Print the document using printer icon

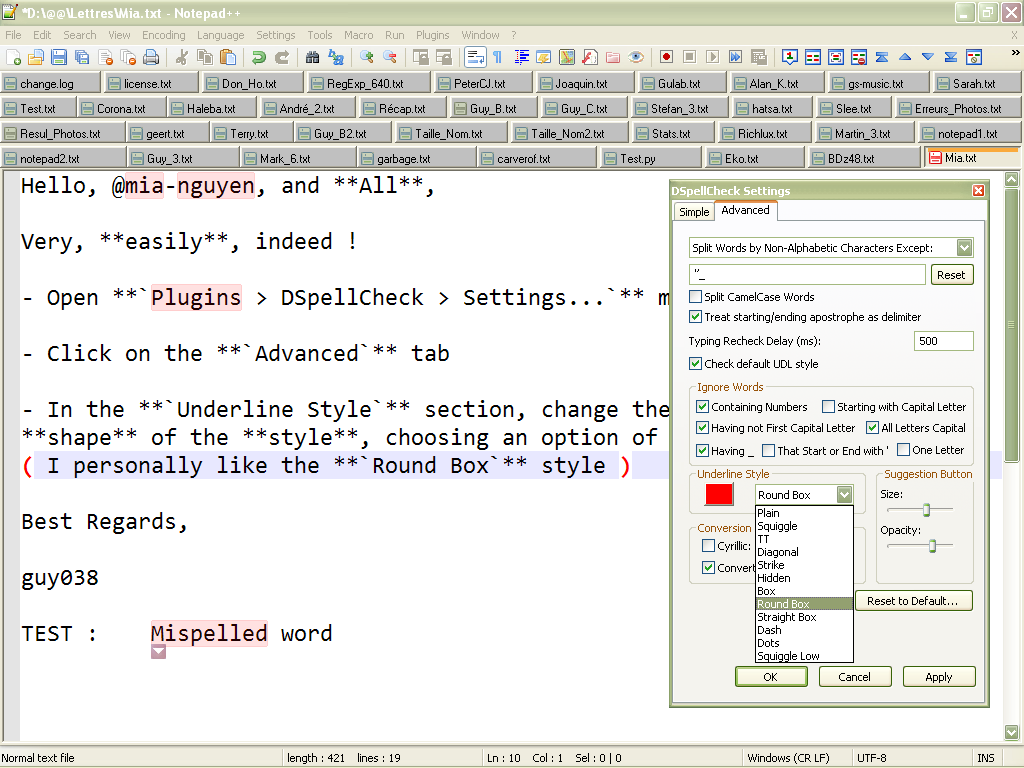(151, 57)
